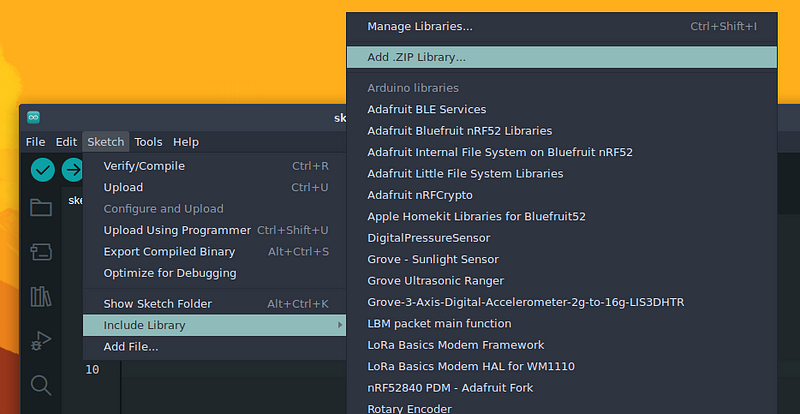The width and height of the screenshot is (800, 414).
Task: Click the Arduino IDE logo in title bar
Action: tap(34, 117)
